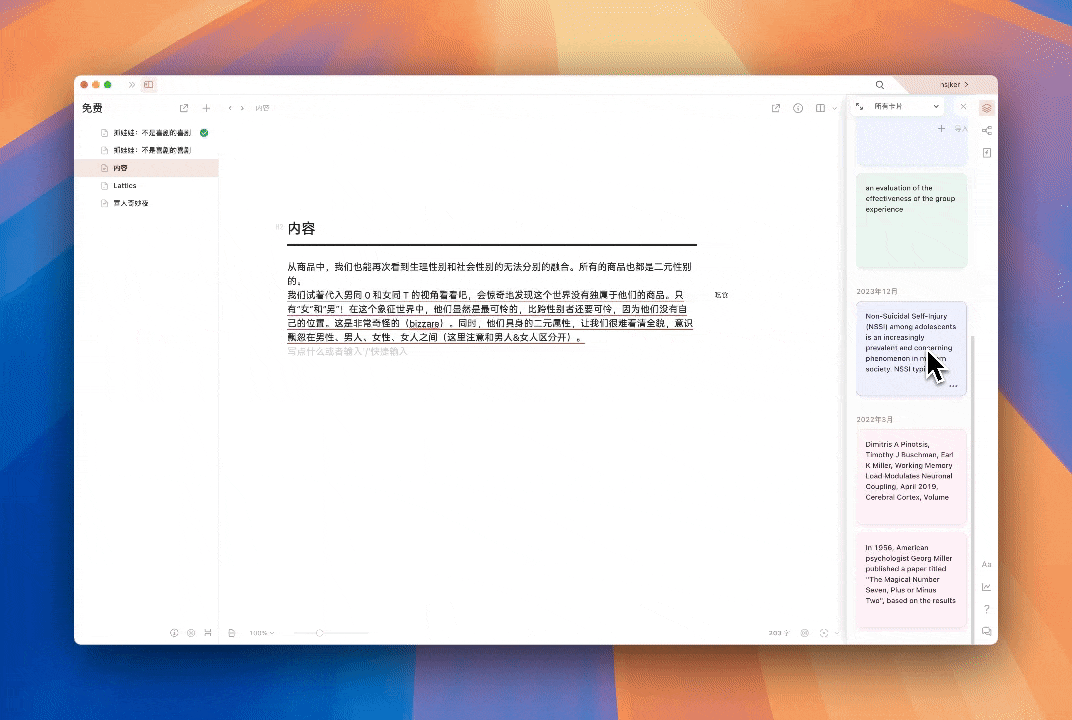Open the article info icon
The width and height of the screenshot is (1072, 720).
[798, 108]
